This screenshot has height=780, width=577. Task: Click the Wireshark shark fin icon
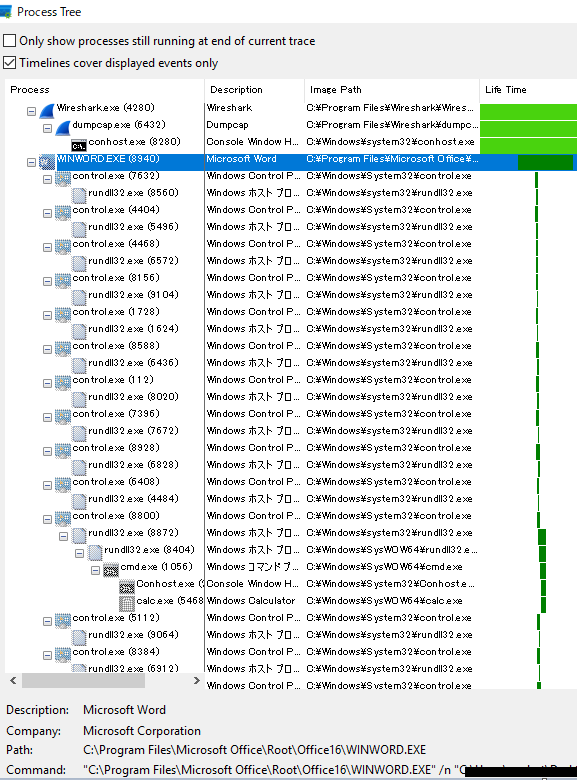click(x=47, y=110)
